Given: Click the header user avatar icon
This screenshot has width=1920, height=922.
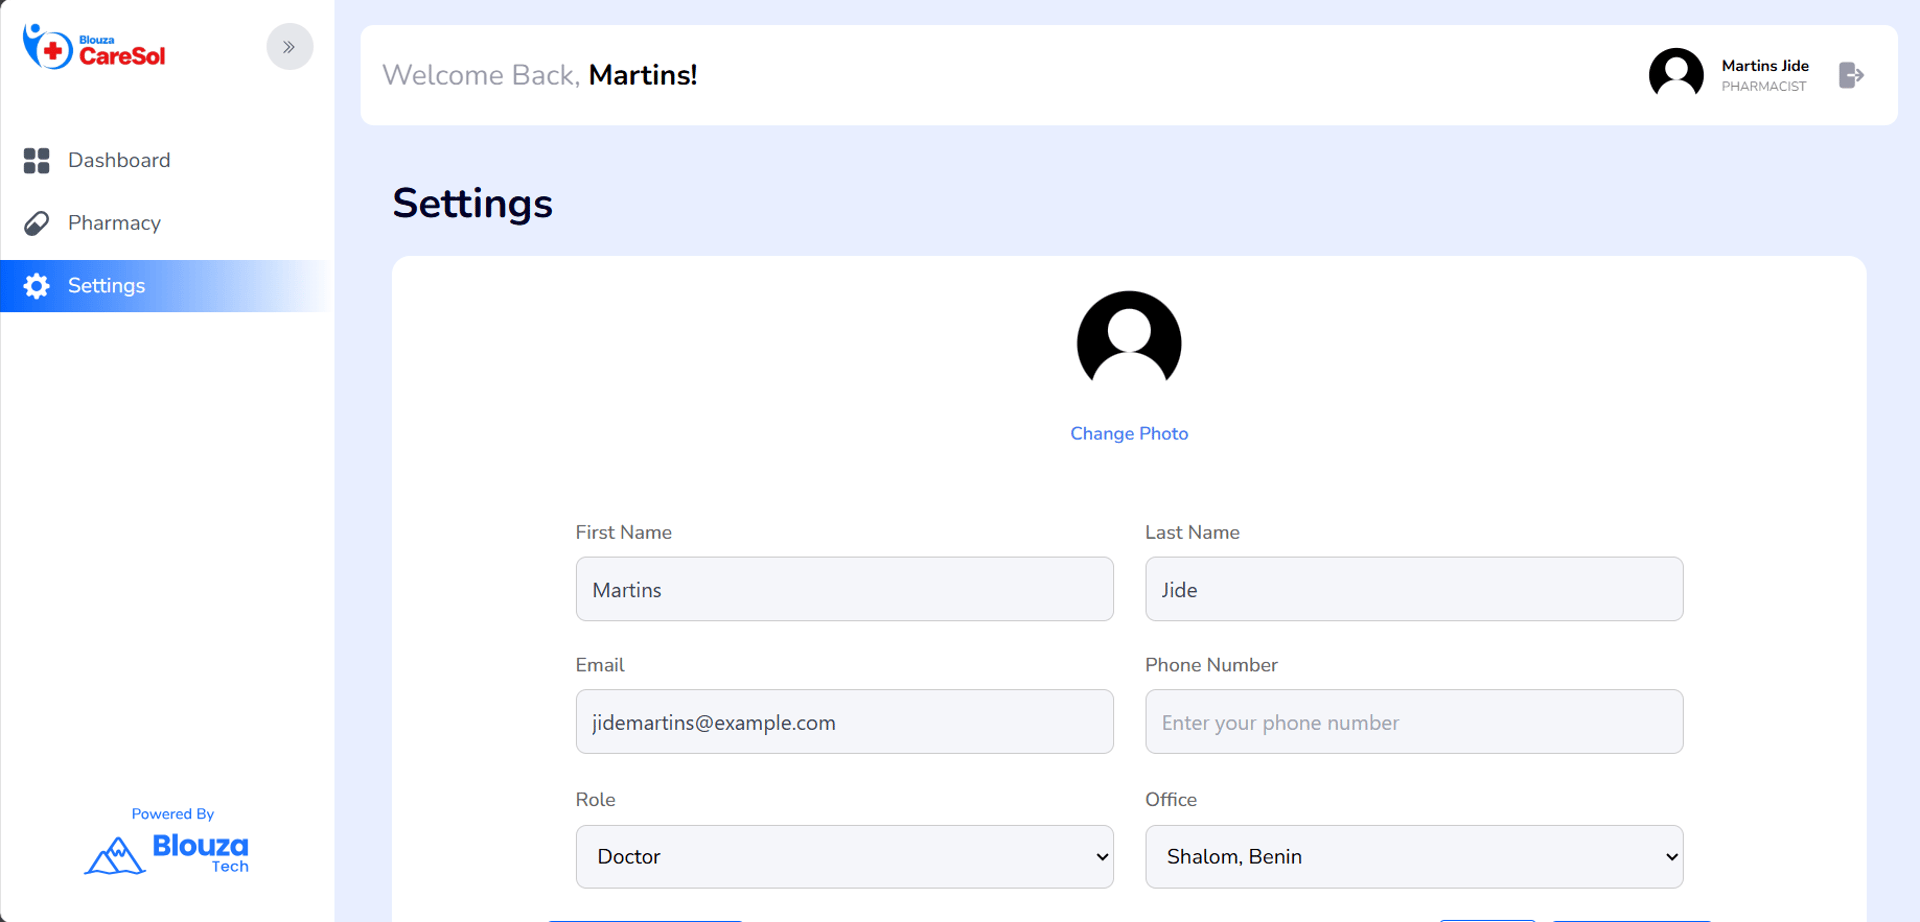Looking at the screenshot, I should point(1676,75).
